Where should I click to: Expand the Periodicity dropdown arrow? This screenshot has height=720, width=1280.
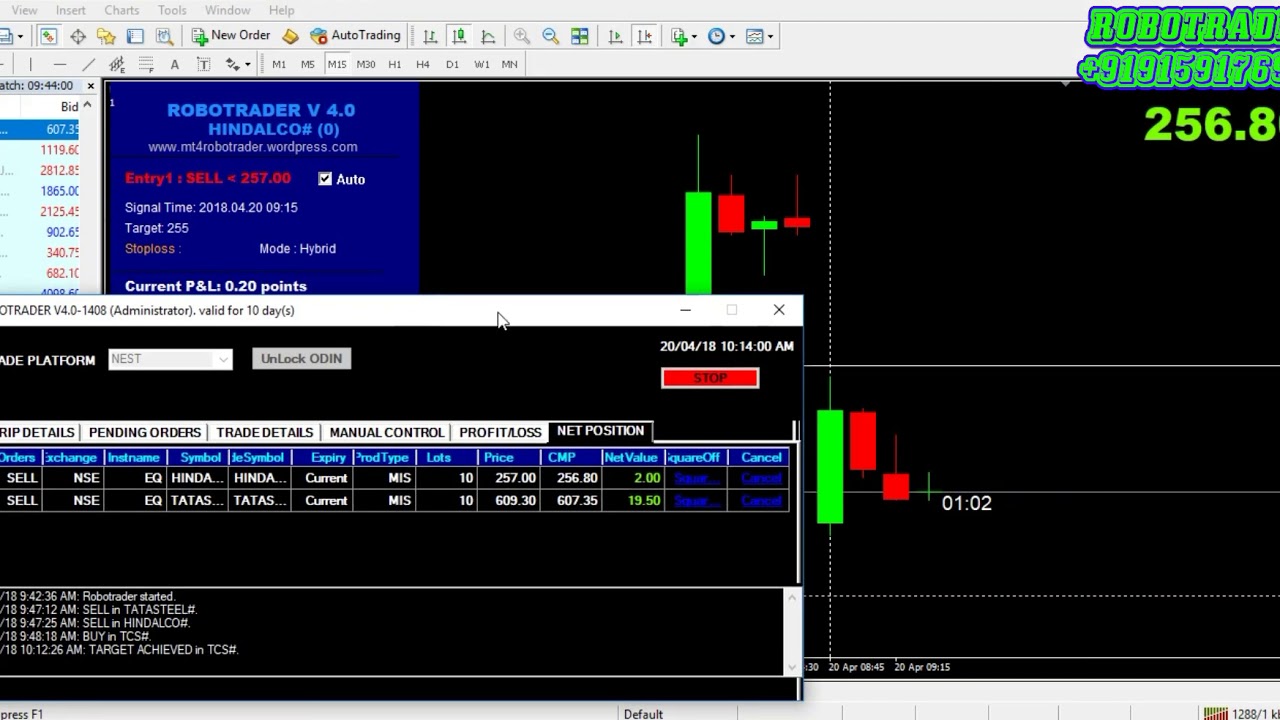pyautogui.click(x=732, y=36)
